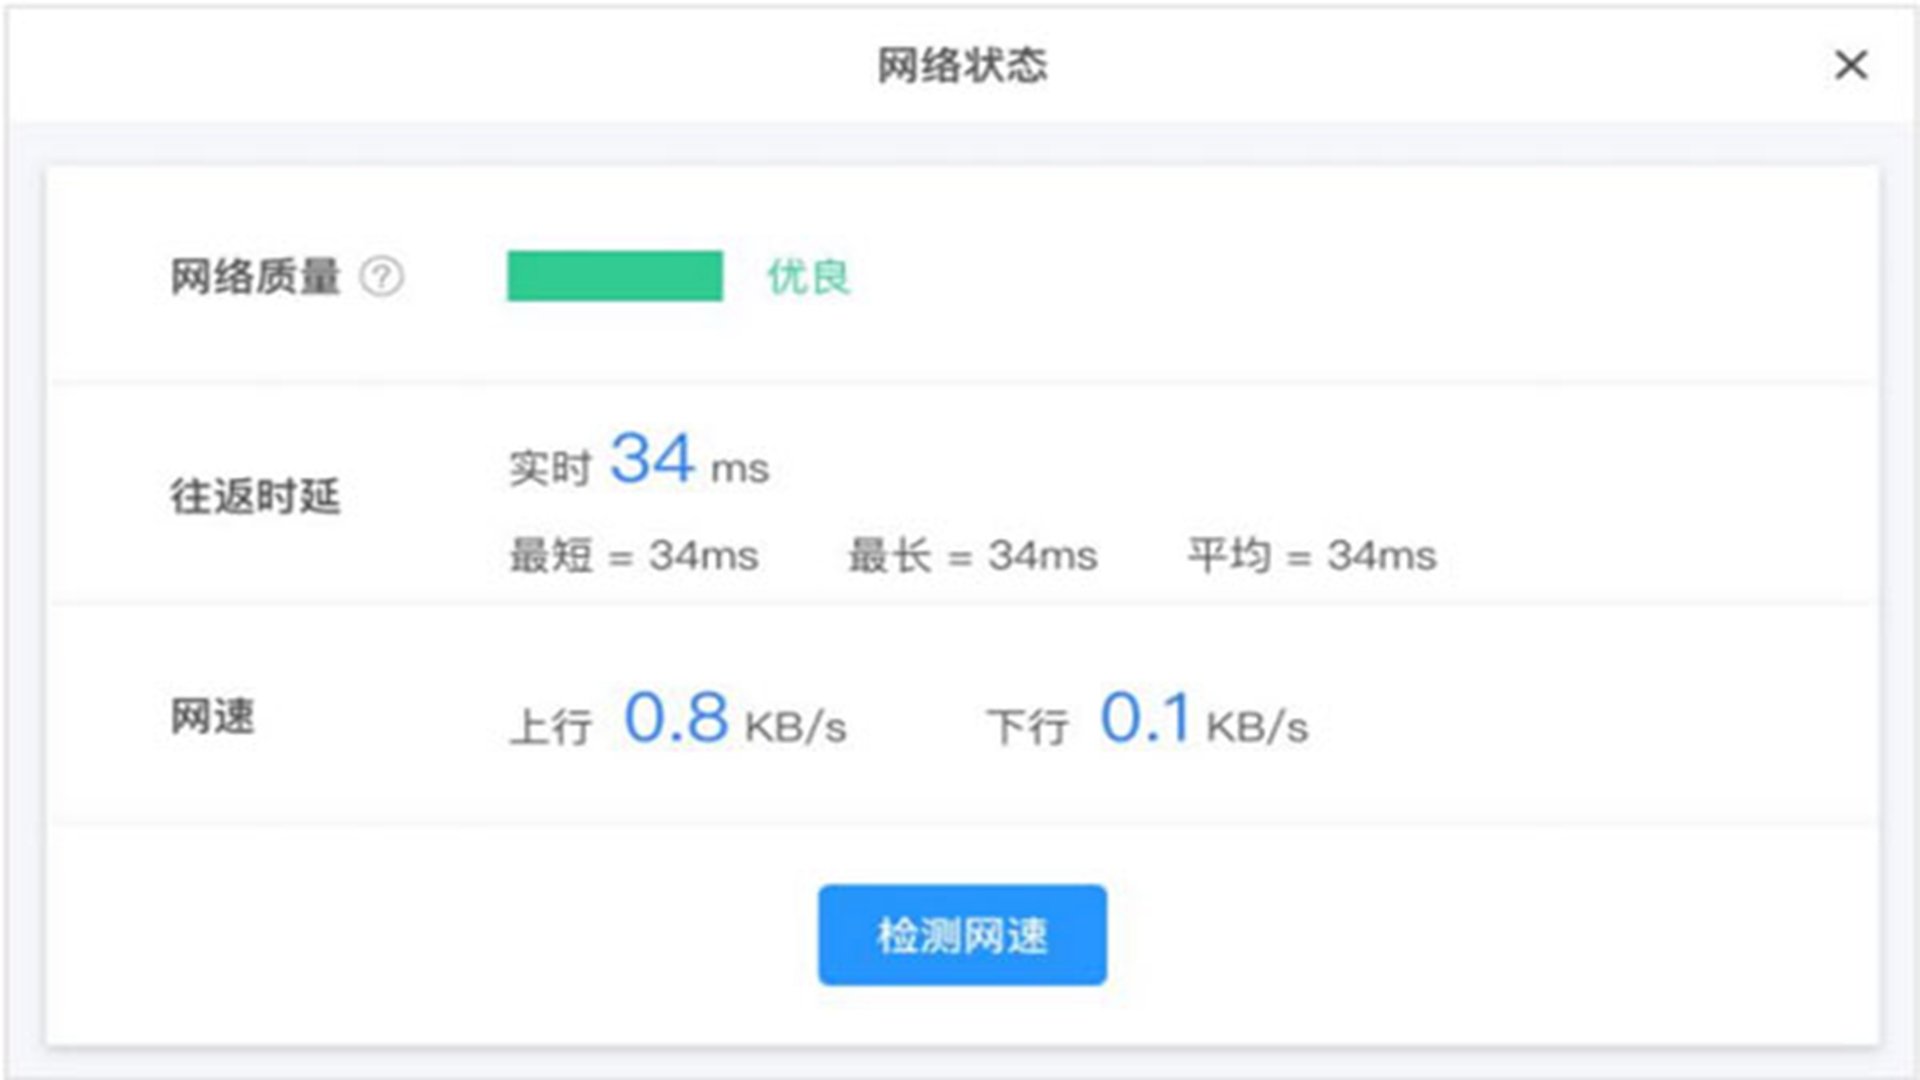Click the 网络质量 help question-mark icon

tap(381, 277)
